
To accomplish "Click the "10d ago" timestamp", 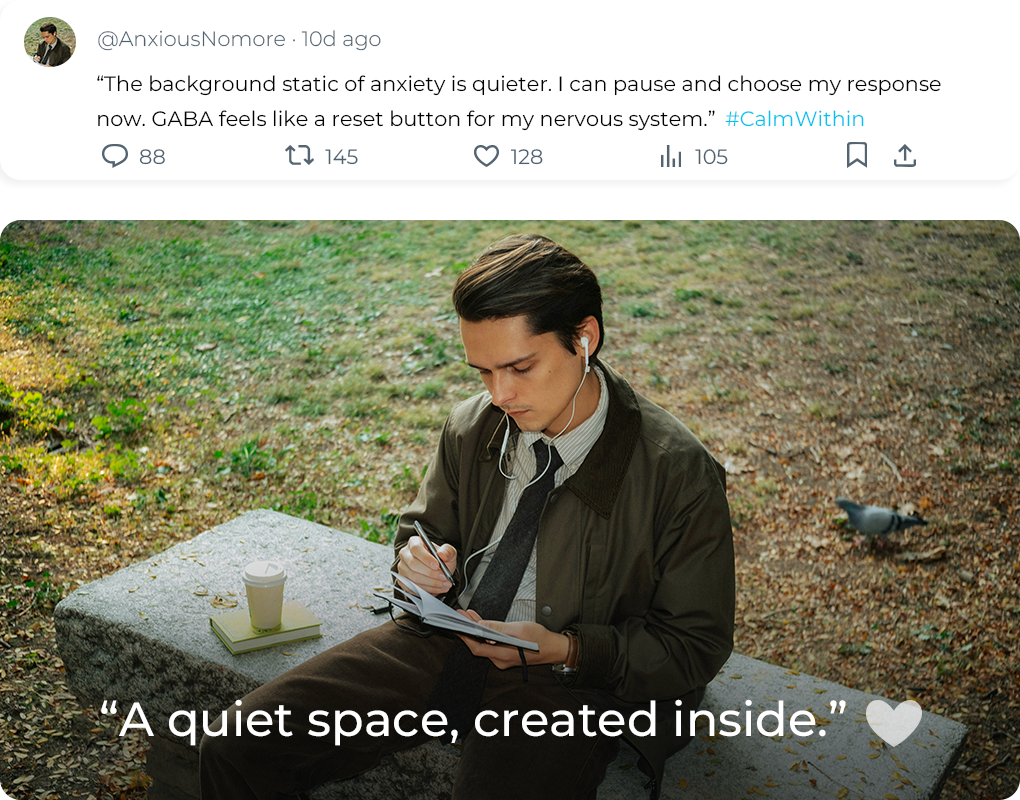I will [x=341, y=39].
